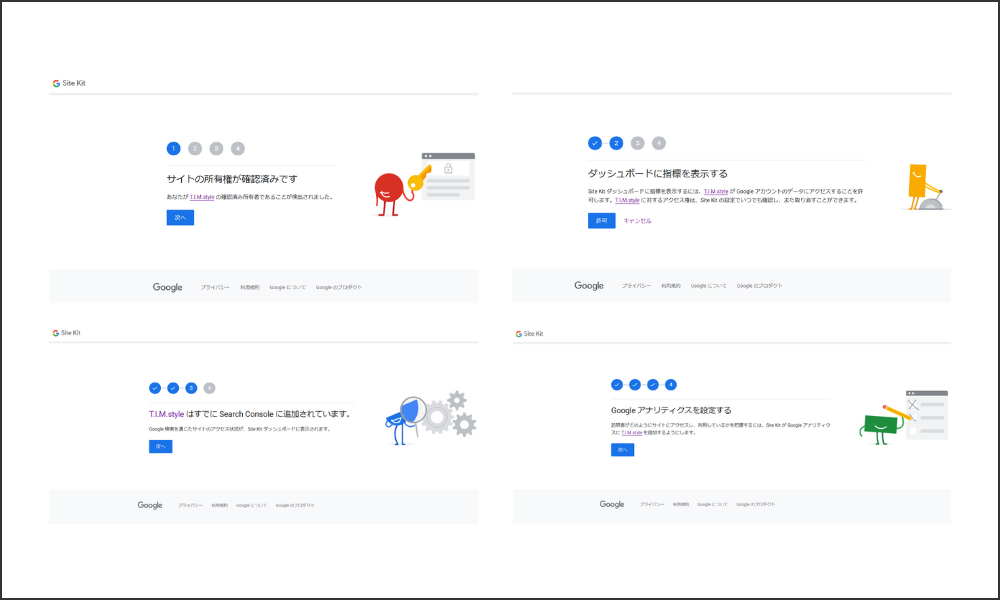Select step 4 circle in the Google アナリティクス screen
The height and width of the screenshot is (600, 1000).
[x=671, y=384]
